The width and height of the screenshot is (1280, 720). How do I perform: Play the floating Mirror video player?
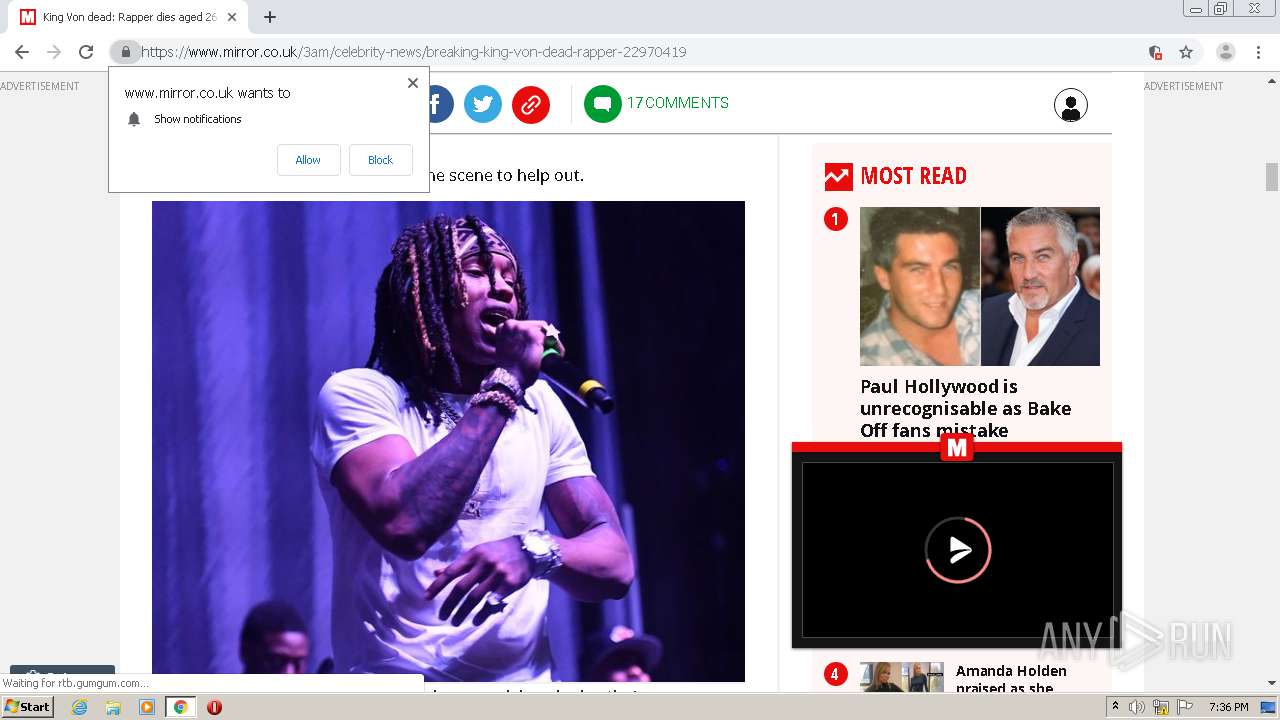[957, 549]
